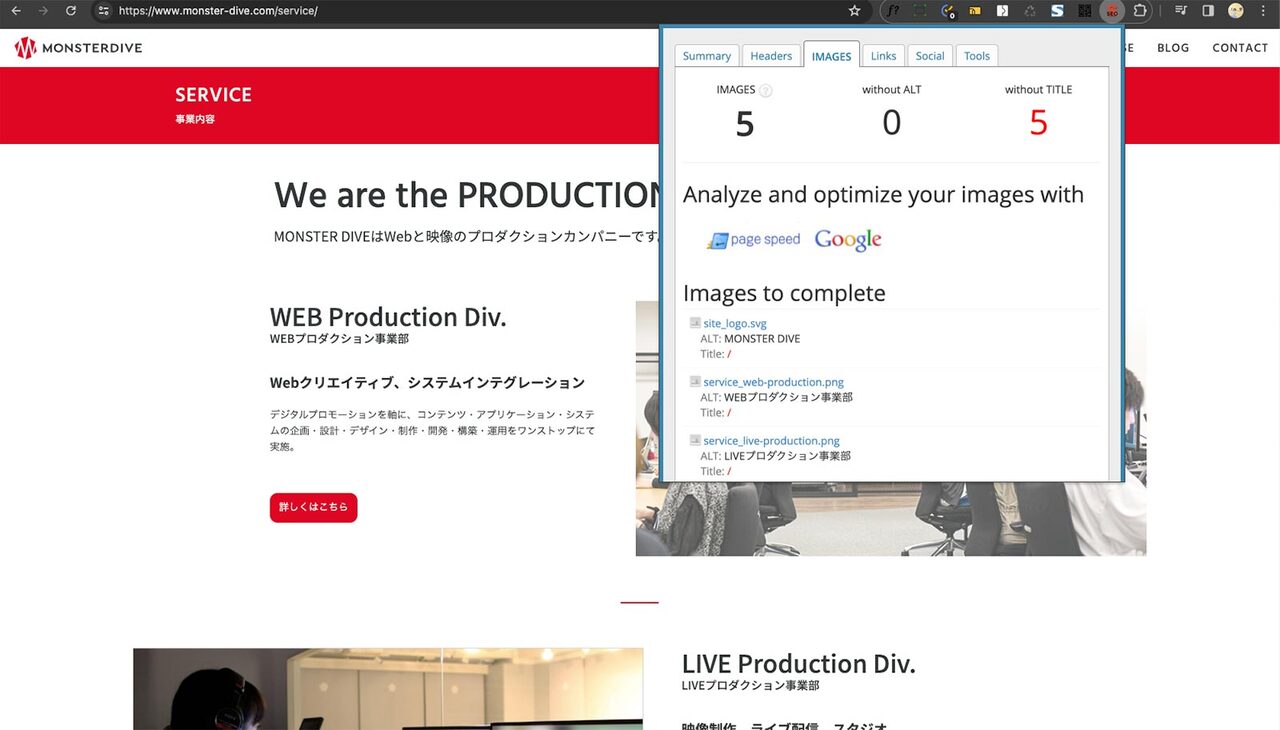Screen dimensions: 1280x730
Task: Open site info icon in address bar
Action: click(104, 11)
